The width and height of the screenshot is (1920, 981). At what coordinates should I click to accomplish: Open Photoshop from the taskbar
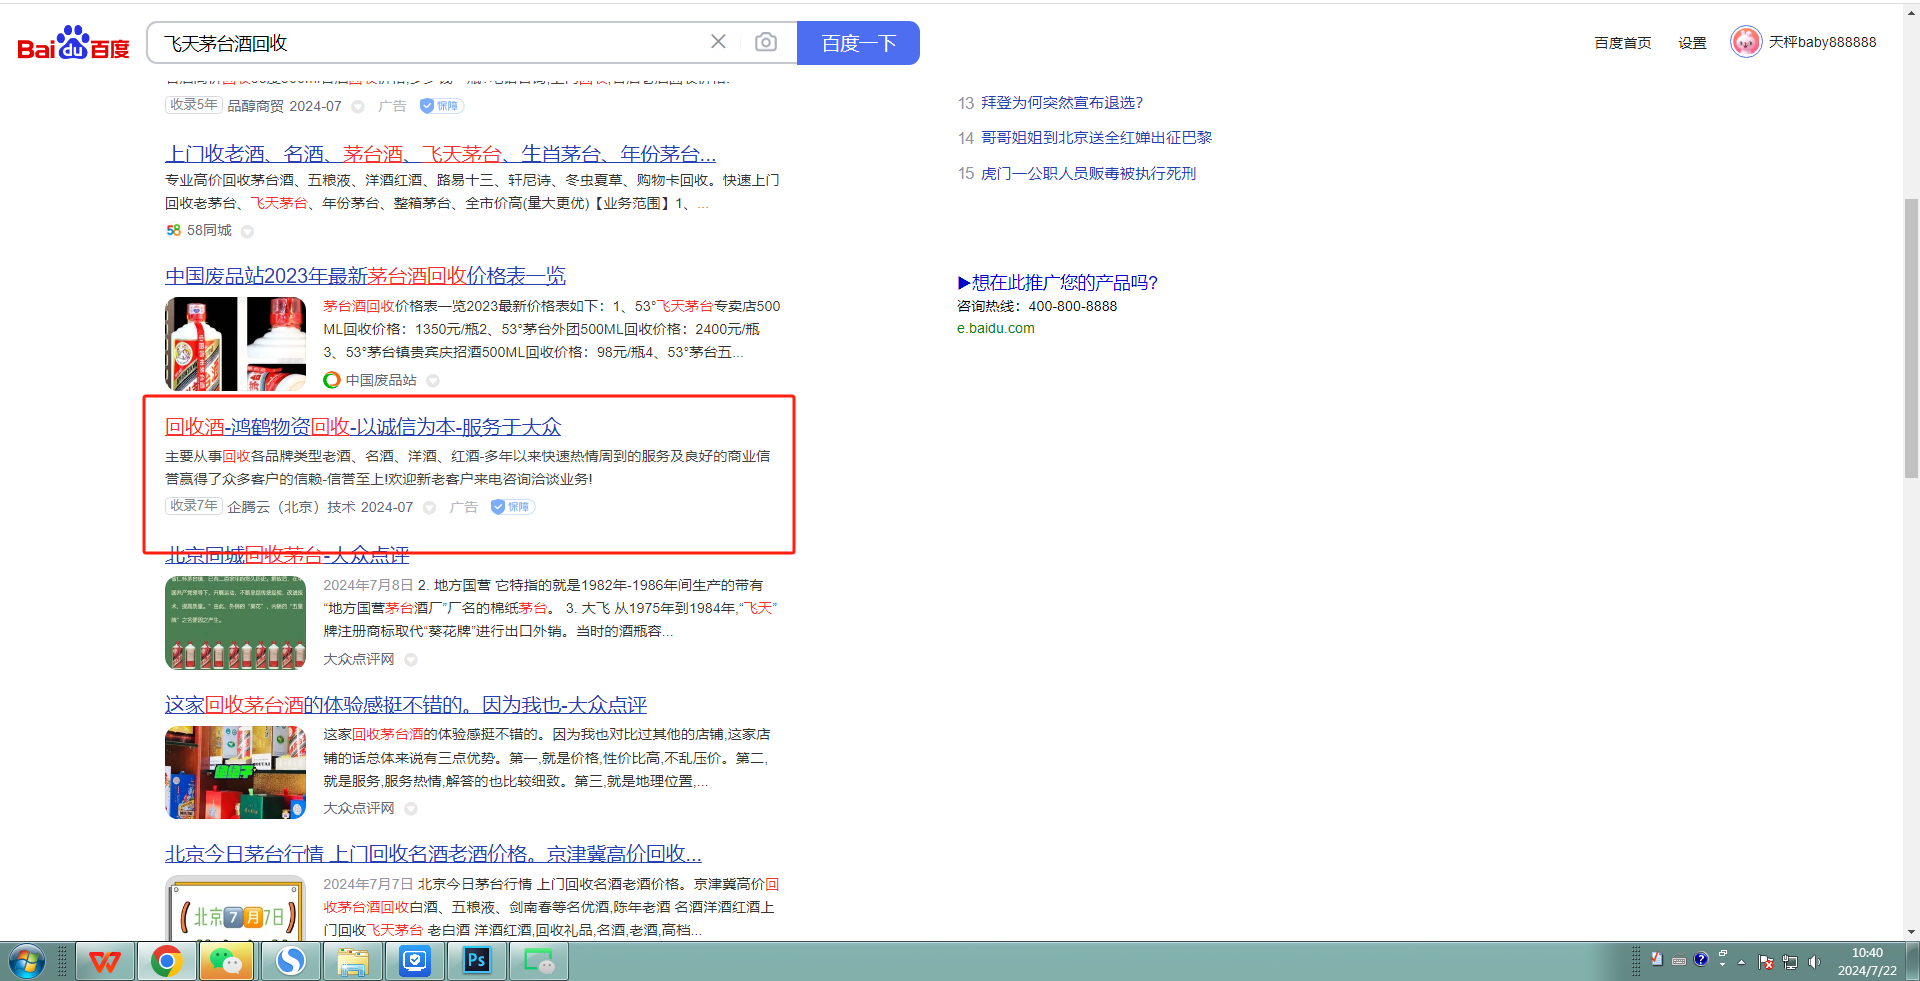pos(477,962)
